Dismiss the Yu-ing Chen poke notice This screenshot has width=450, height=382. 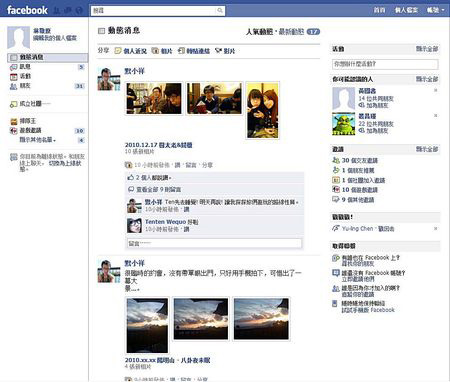tap(435, 229)
